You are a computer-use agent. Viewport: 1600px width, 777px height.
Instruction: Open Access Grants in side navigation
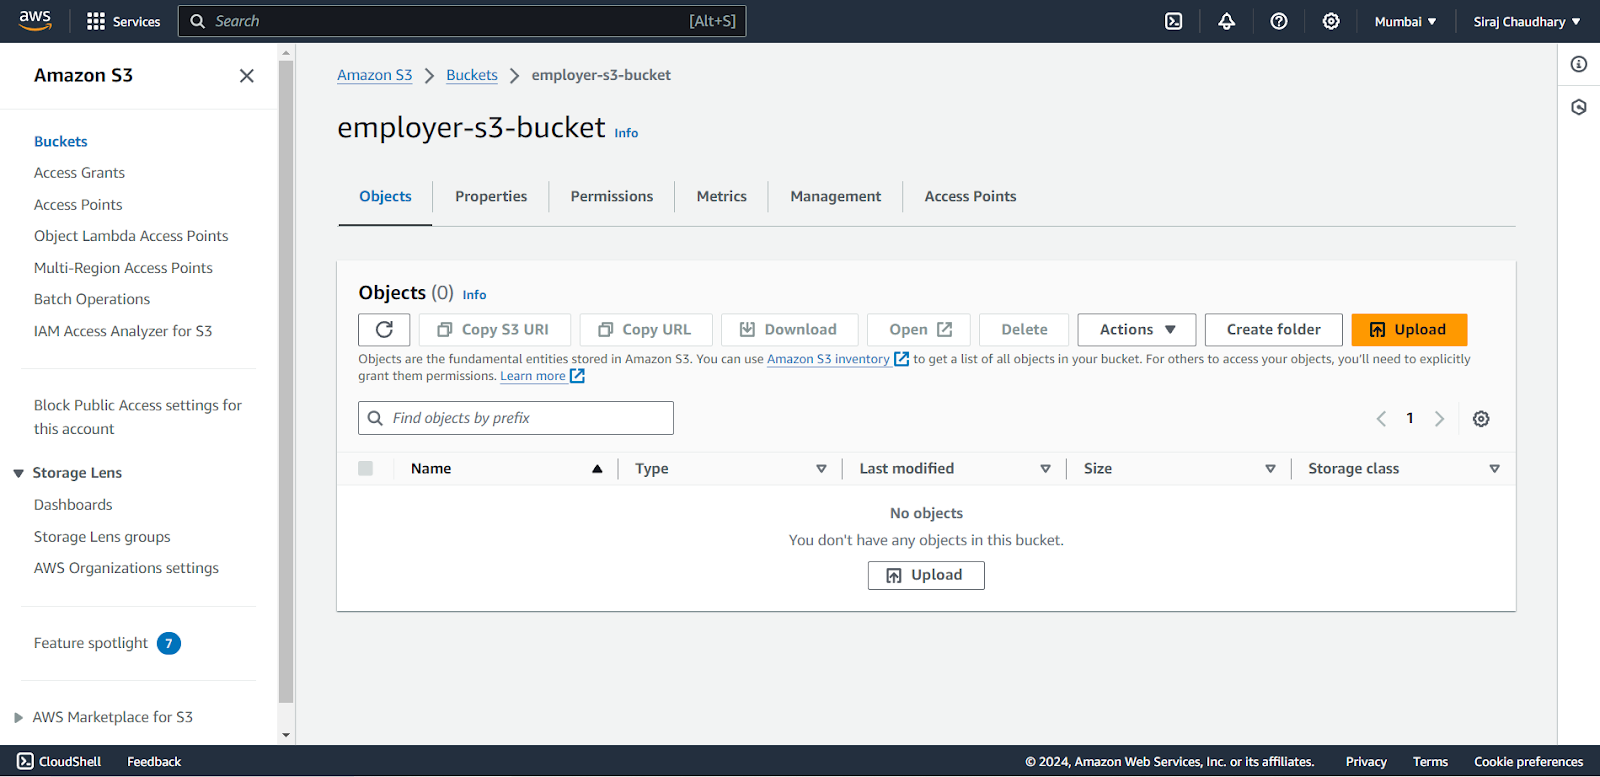click(x=80, y=173)
